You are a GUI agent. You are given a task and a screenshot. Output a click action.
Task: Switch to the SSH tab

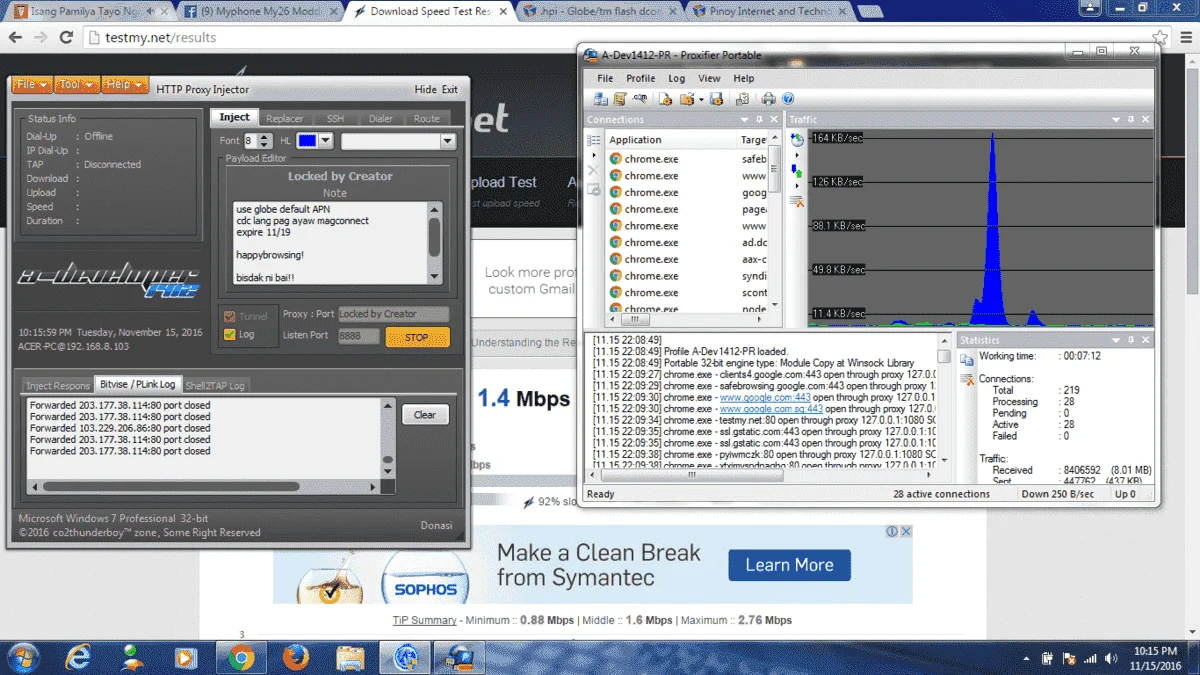[x=335, y=118]
